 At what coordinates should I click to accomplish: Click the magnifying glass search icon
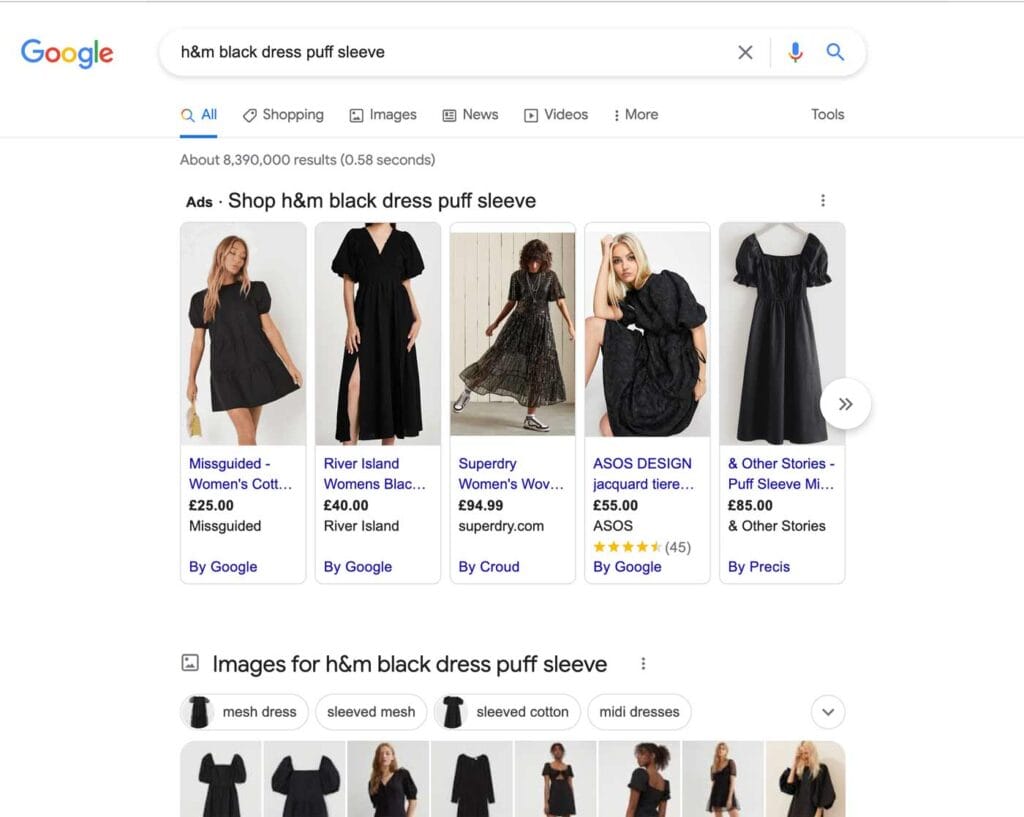click(x=836, y=52)
